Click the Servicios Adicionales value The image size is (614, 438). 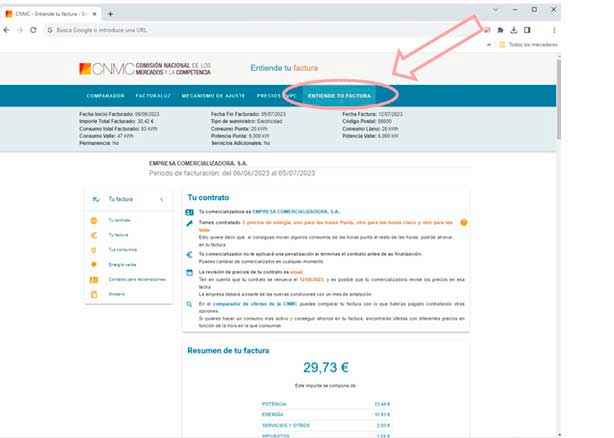pos(267,143)
